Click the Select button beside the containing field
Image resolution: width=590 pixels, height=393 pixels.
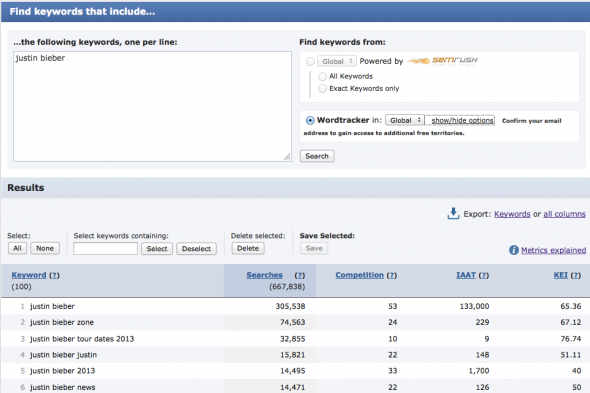[x=157, y=248]
